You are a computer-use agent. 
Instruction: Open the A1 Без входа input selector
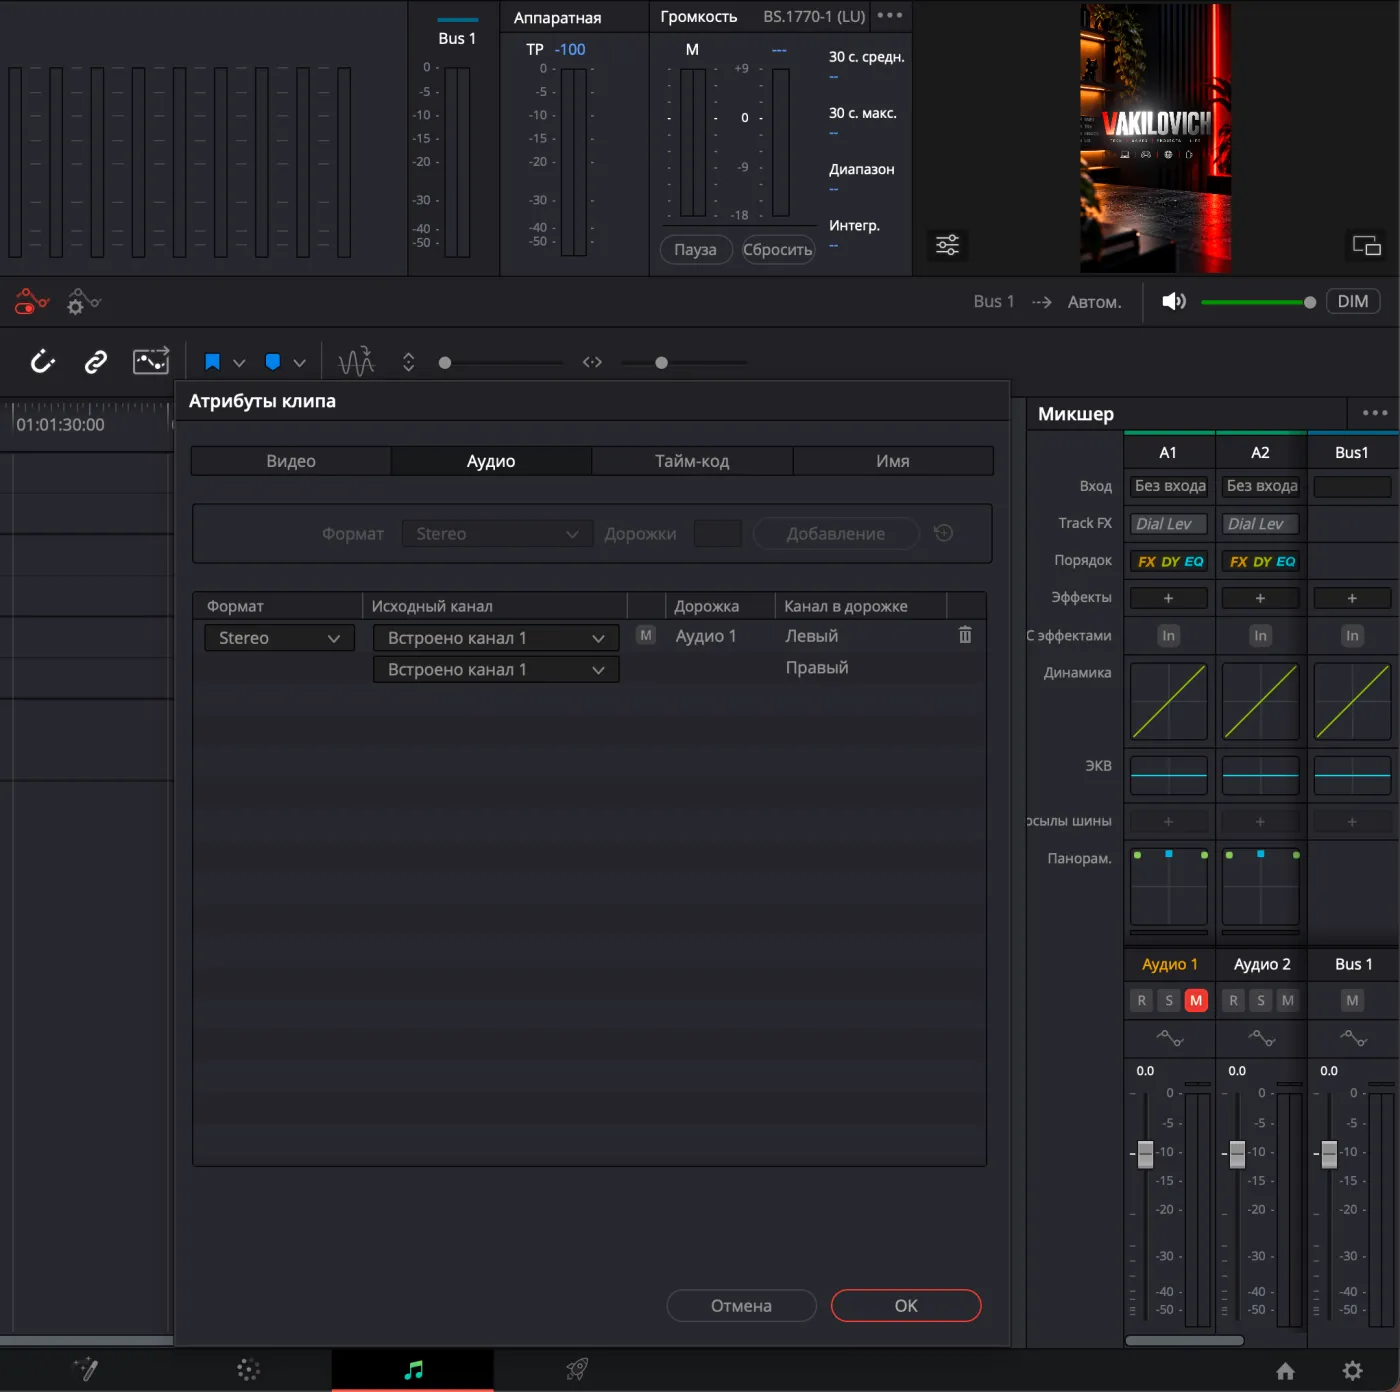click(x=1169, y=486)
